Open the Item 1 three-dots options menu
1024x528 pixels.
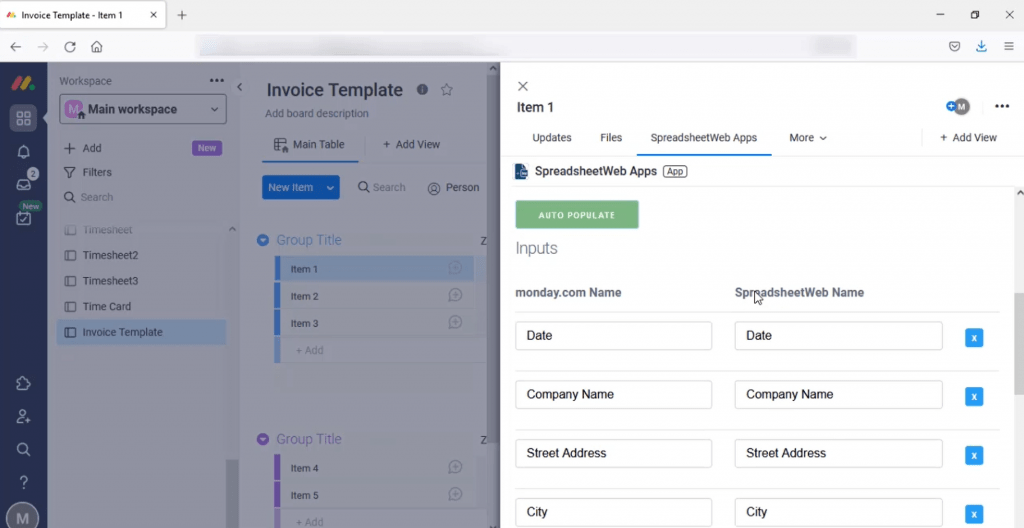click(1002, 107)
